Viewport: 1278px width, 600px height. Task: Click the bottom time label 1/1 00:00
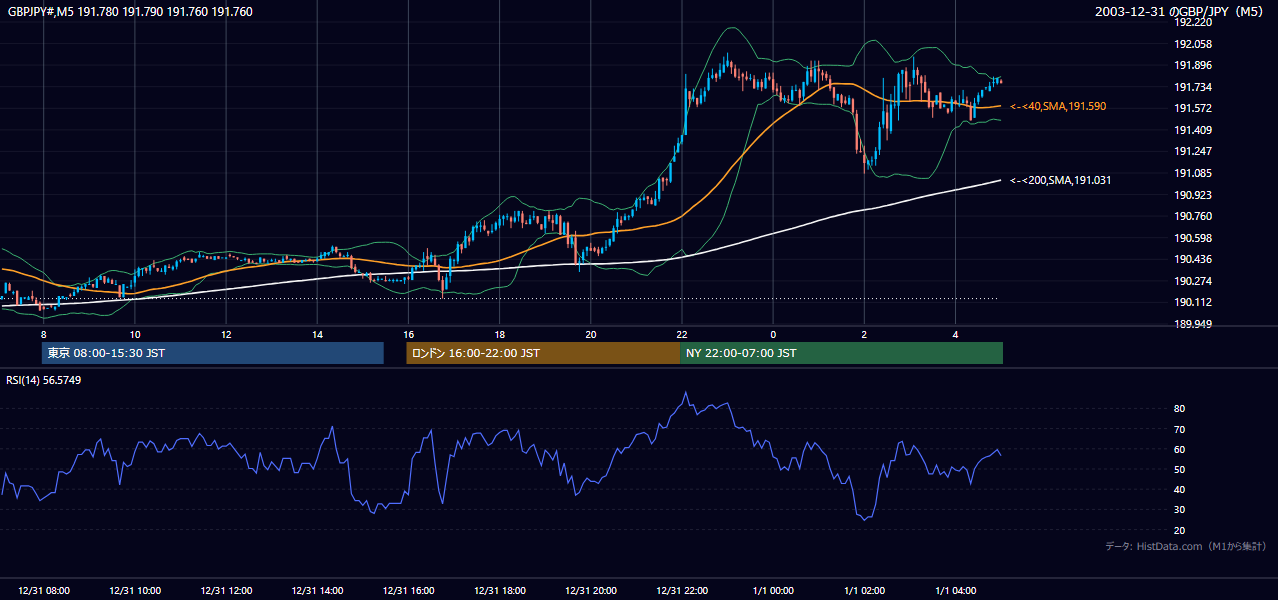(772, 591)
